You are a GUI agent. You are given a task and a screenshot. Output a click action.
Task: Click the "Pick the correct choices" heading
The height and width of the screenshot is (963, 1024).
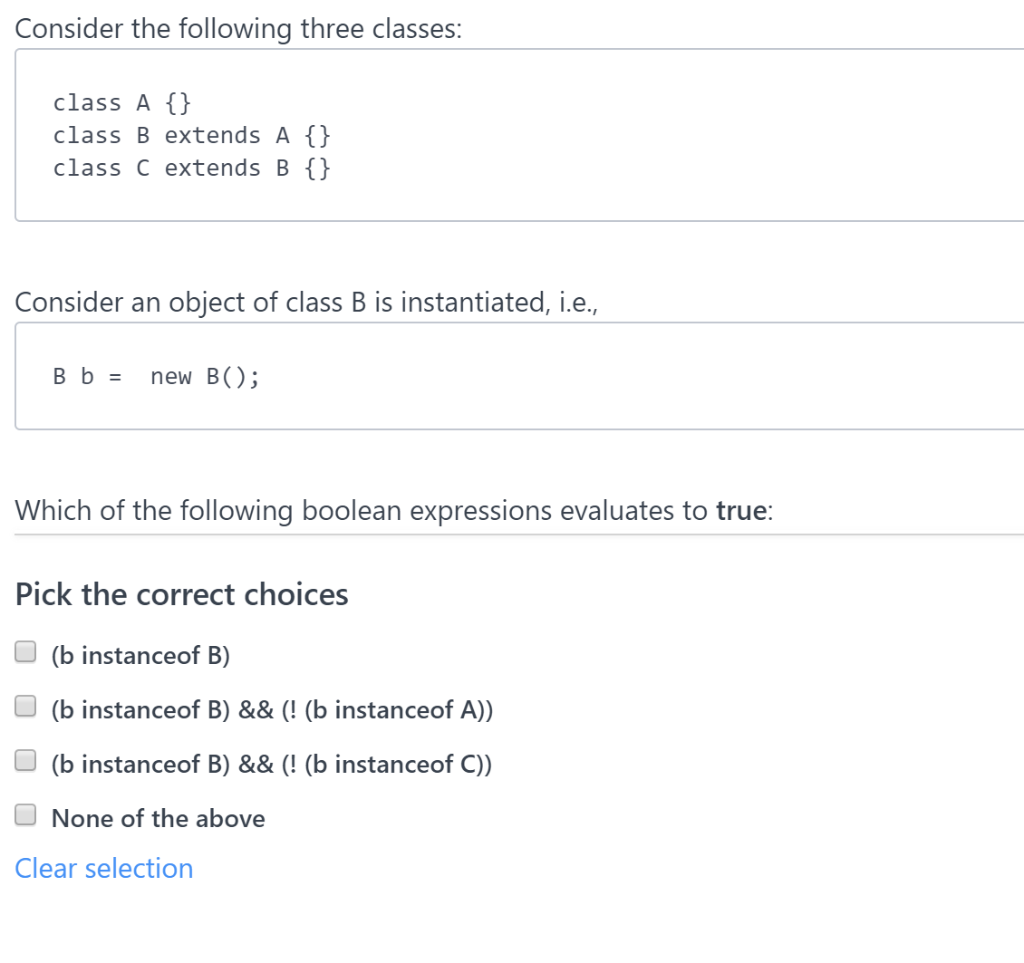point(182,594)
